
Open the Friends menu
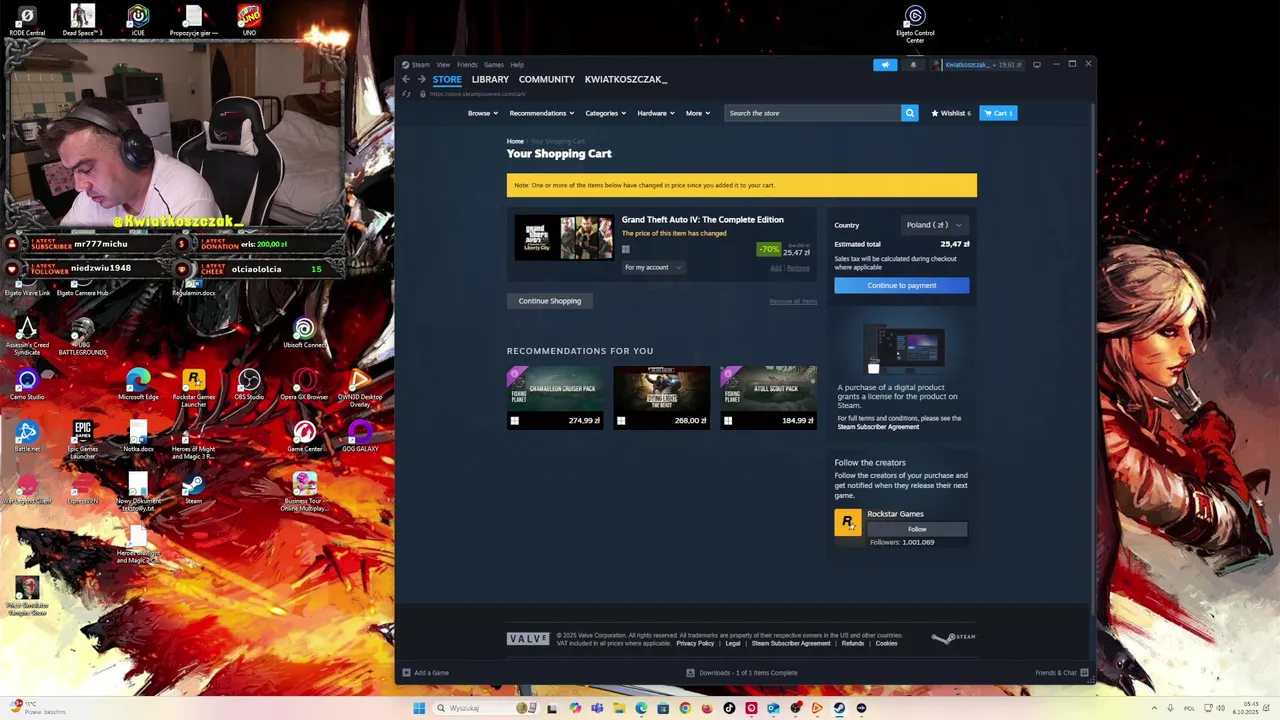click(x=467, y=65)
